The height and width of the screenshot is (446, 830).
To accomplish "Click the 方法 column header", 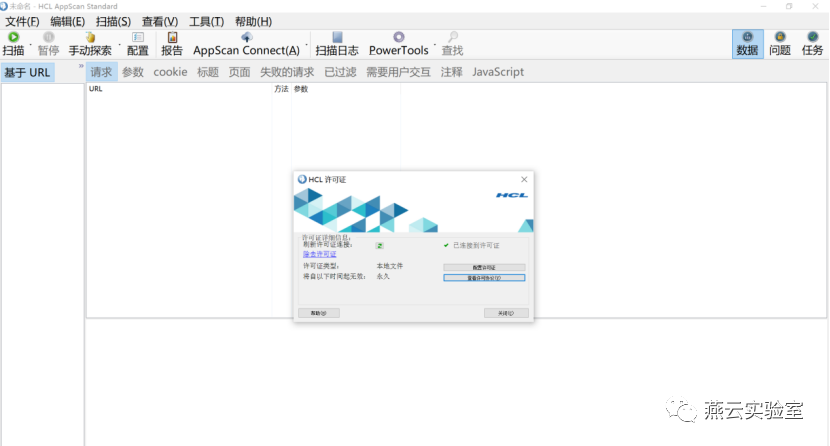I will coord(282,89).
